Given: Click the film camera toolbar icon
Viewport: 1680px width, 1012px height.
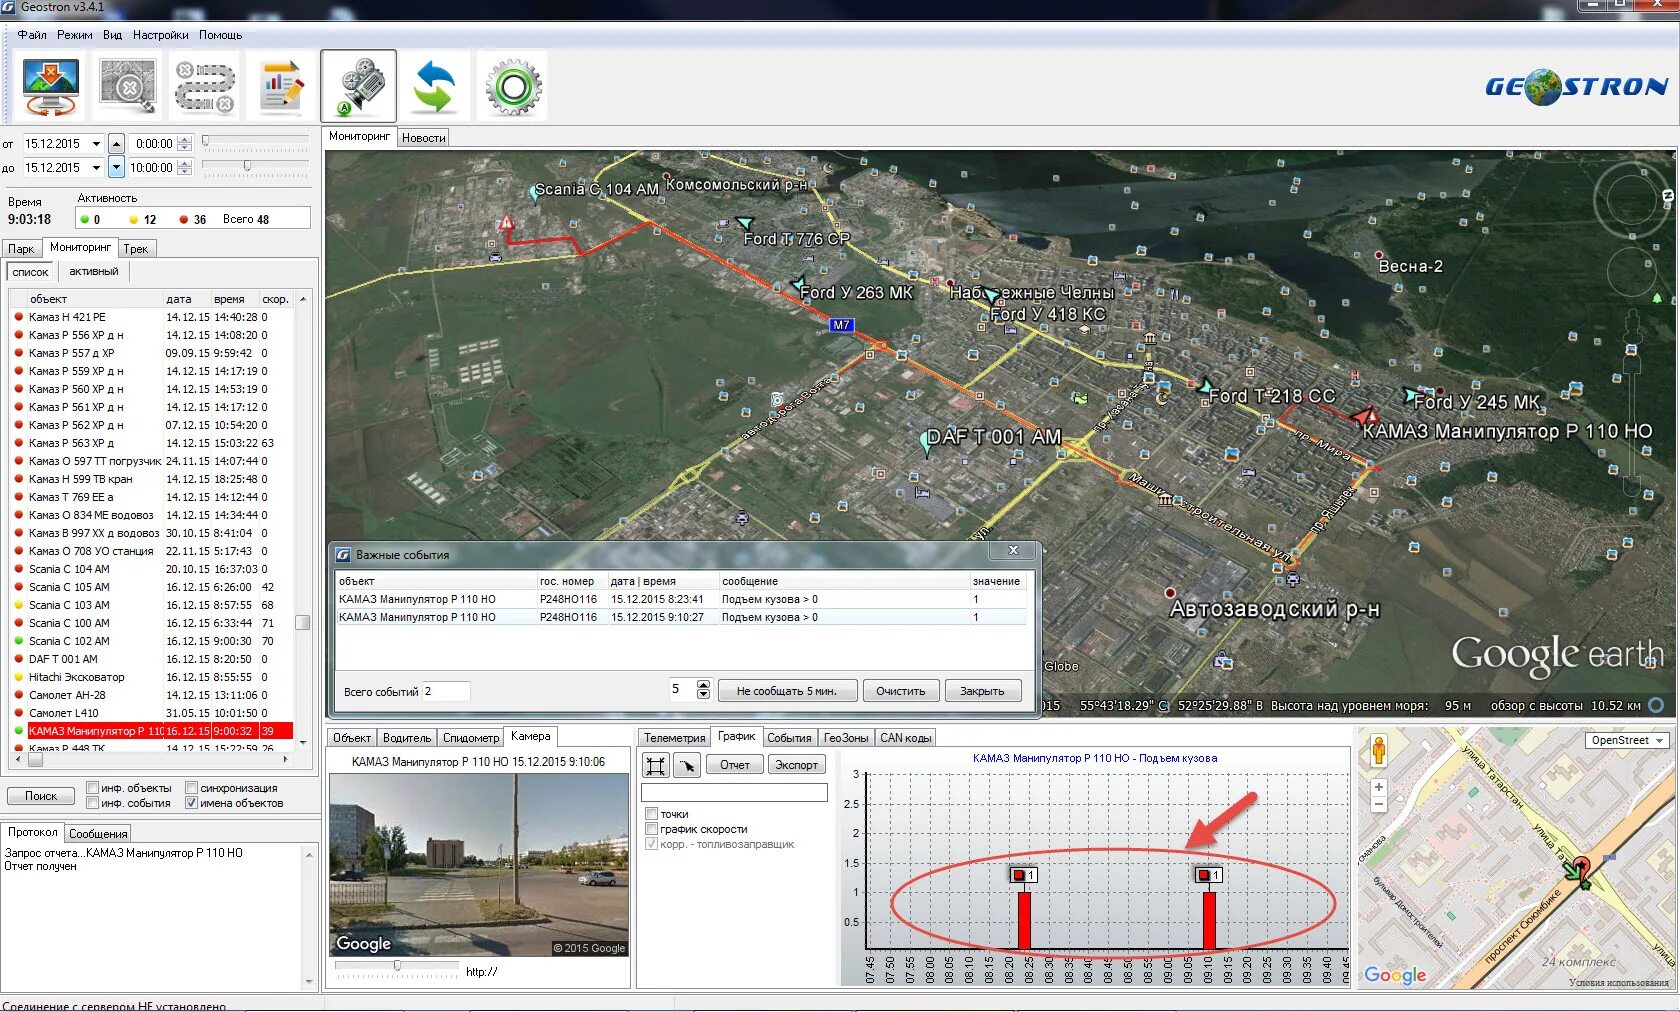Looking at the screenshot, I should click(x=358, y=87).
